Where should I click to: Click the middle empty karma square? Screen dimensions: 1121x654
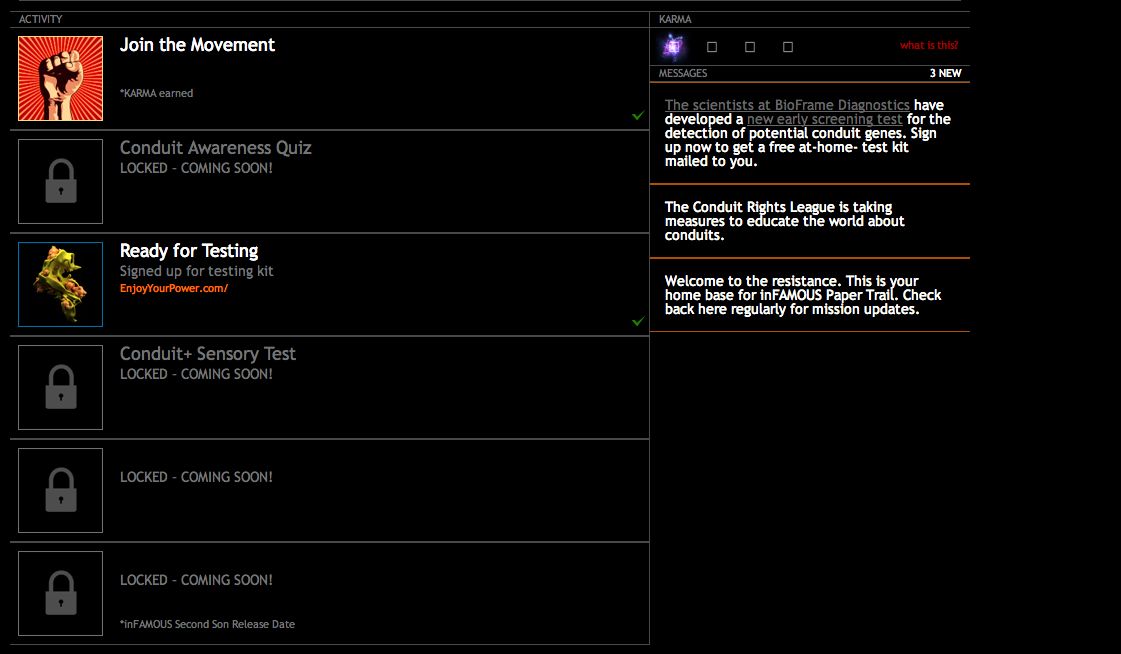coord(750,47)
